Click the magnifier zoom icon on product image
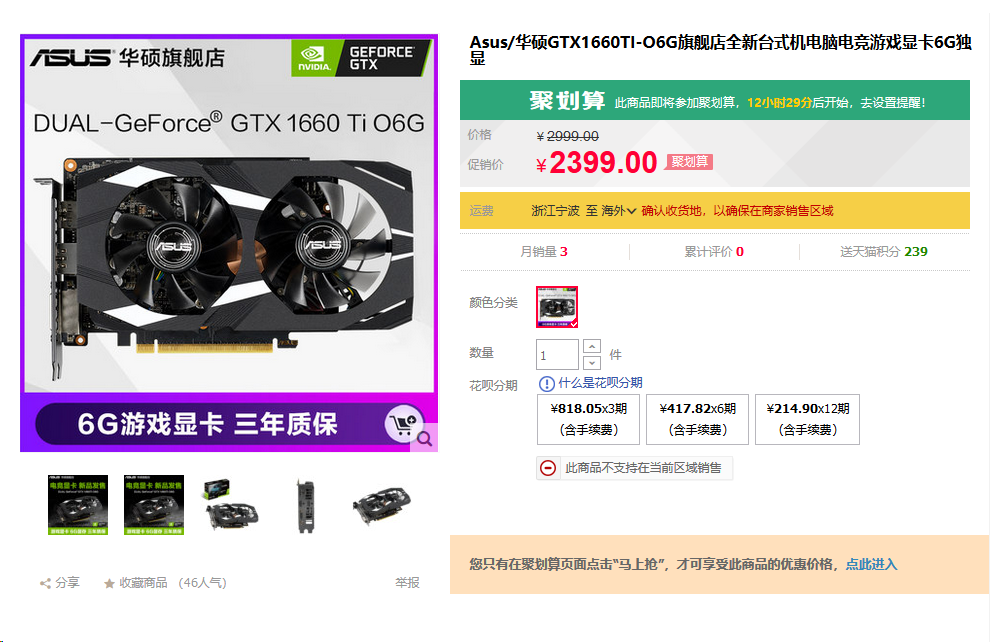 click(424, 439)
